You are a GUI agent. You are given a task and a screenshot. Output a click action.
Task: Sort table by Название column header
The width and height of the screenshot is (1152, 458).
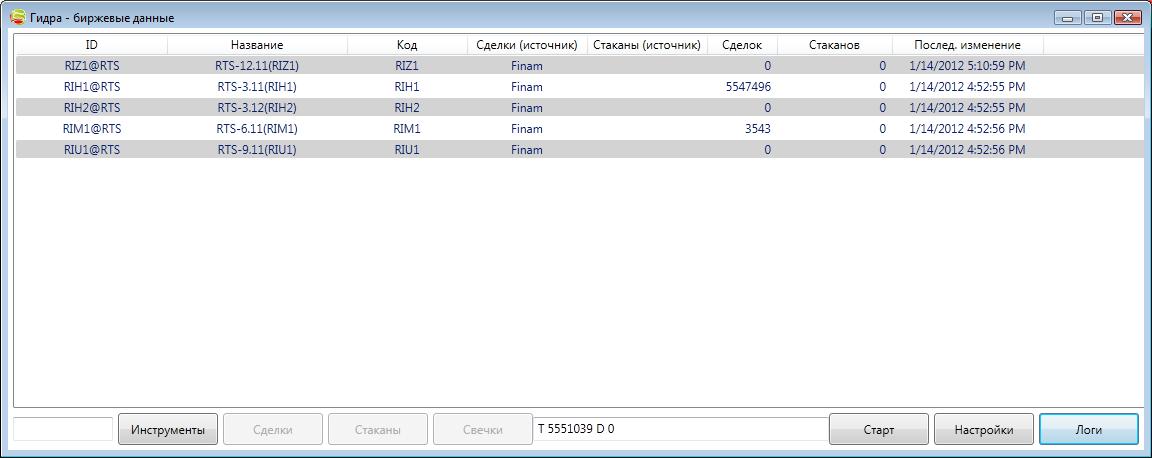[257, 45]
